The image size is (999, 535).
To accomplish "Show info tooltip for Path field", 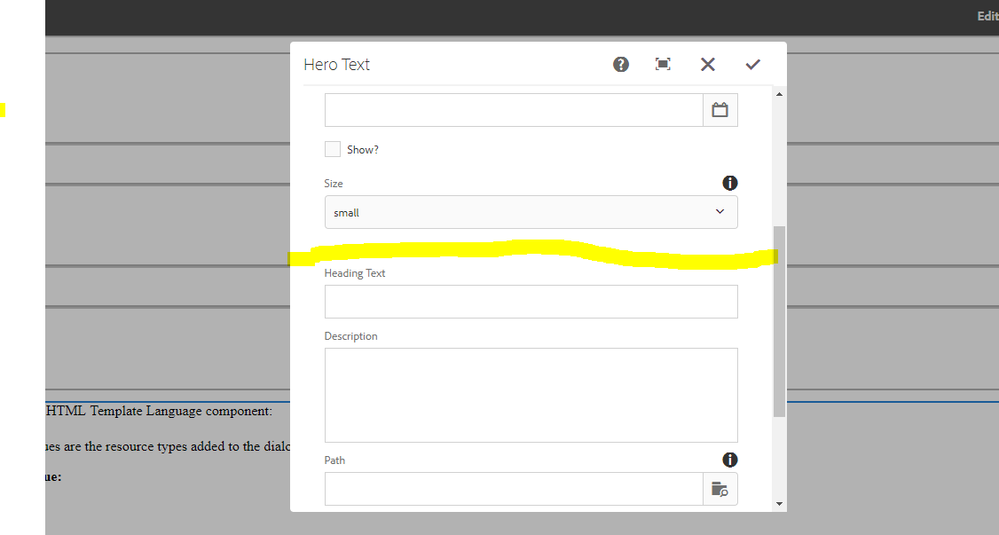I will [x=729, y=460].
